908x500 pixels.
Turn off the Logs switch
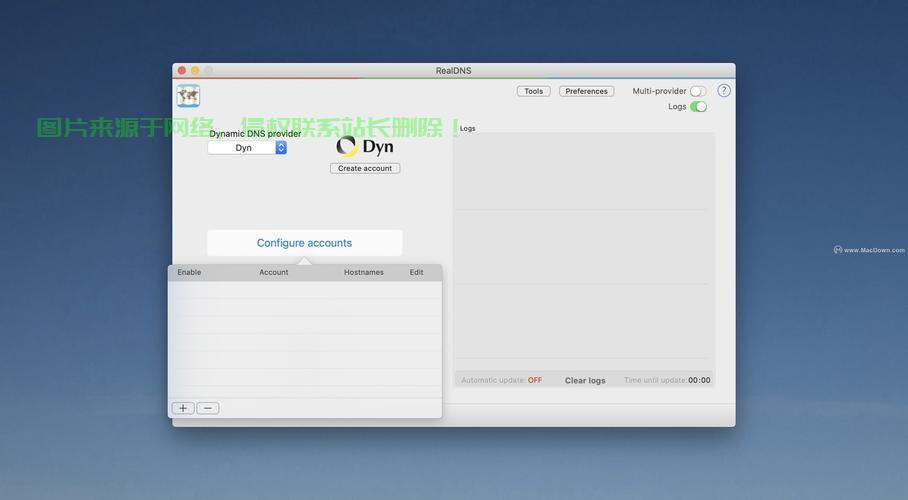pyautogui.click(x=698, y=107)
